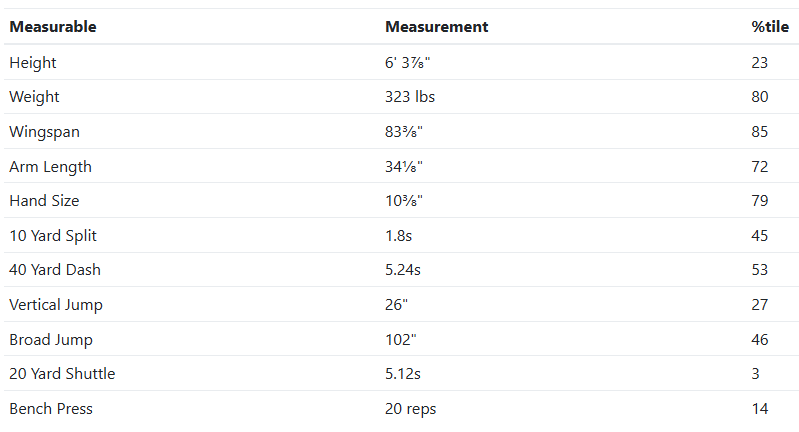Click the %tile column header

769,27
